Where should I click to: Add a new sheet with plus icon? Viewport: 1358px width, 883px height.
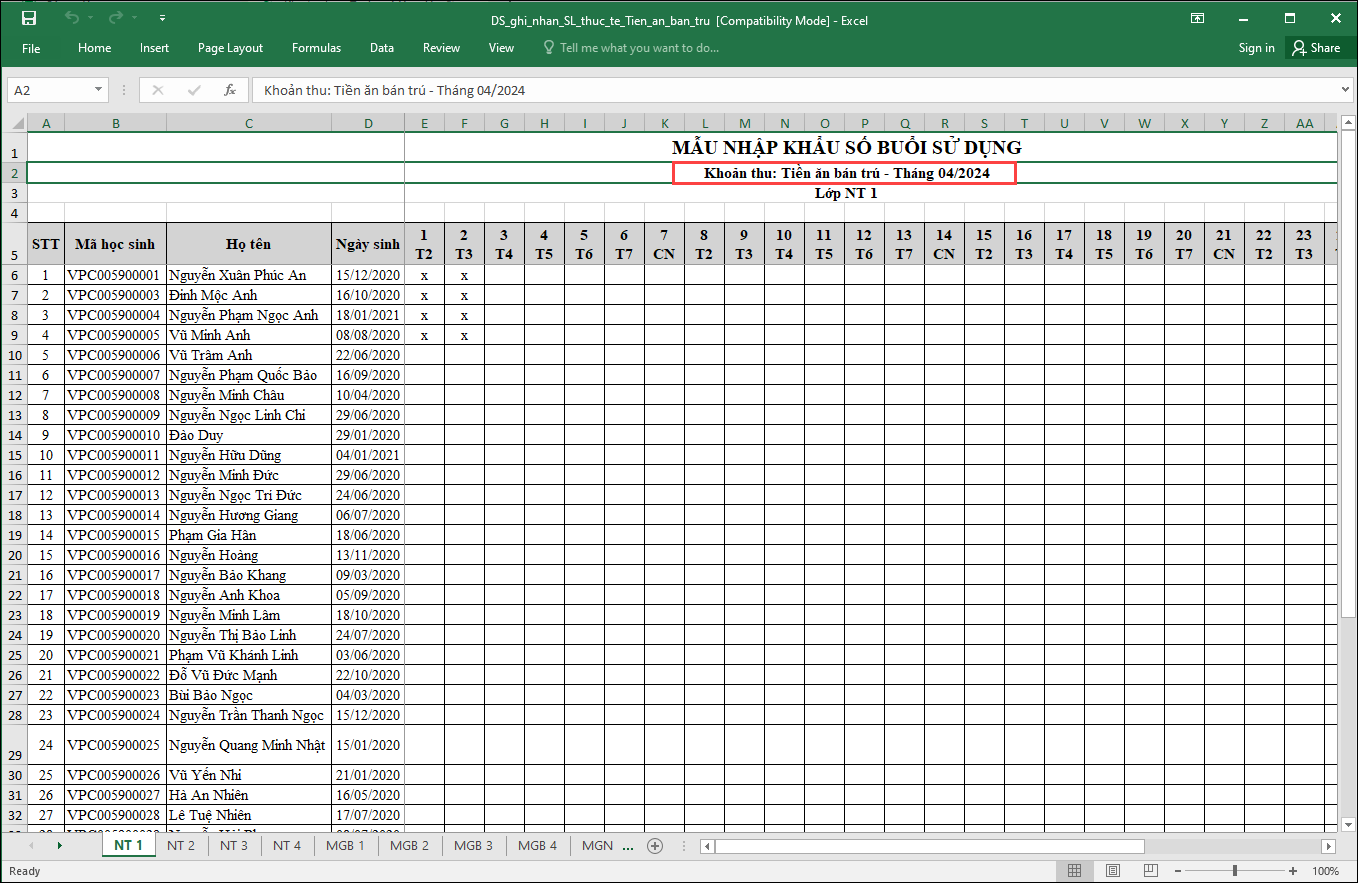(655, 846)
